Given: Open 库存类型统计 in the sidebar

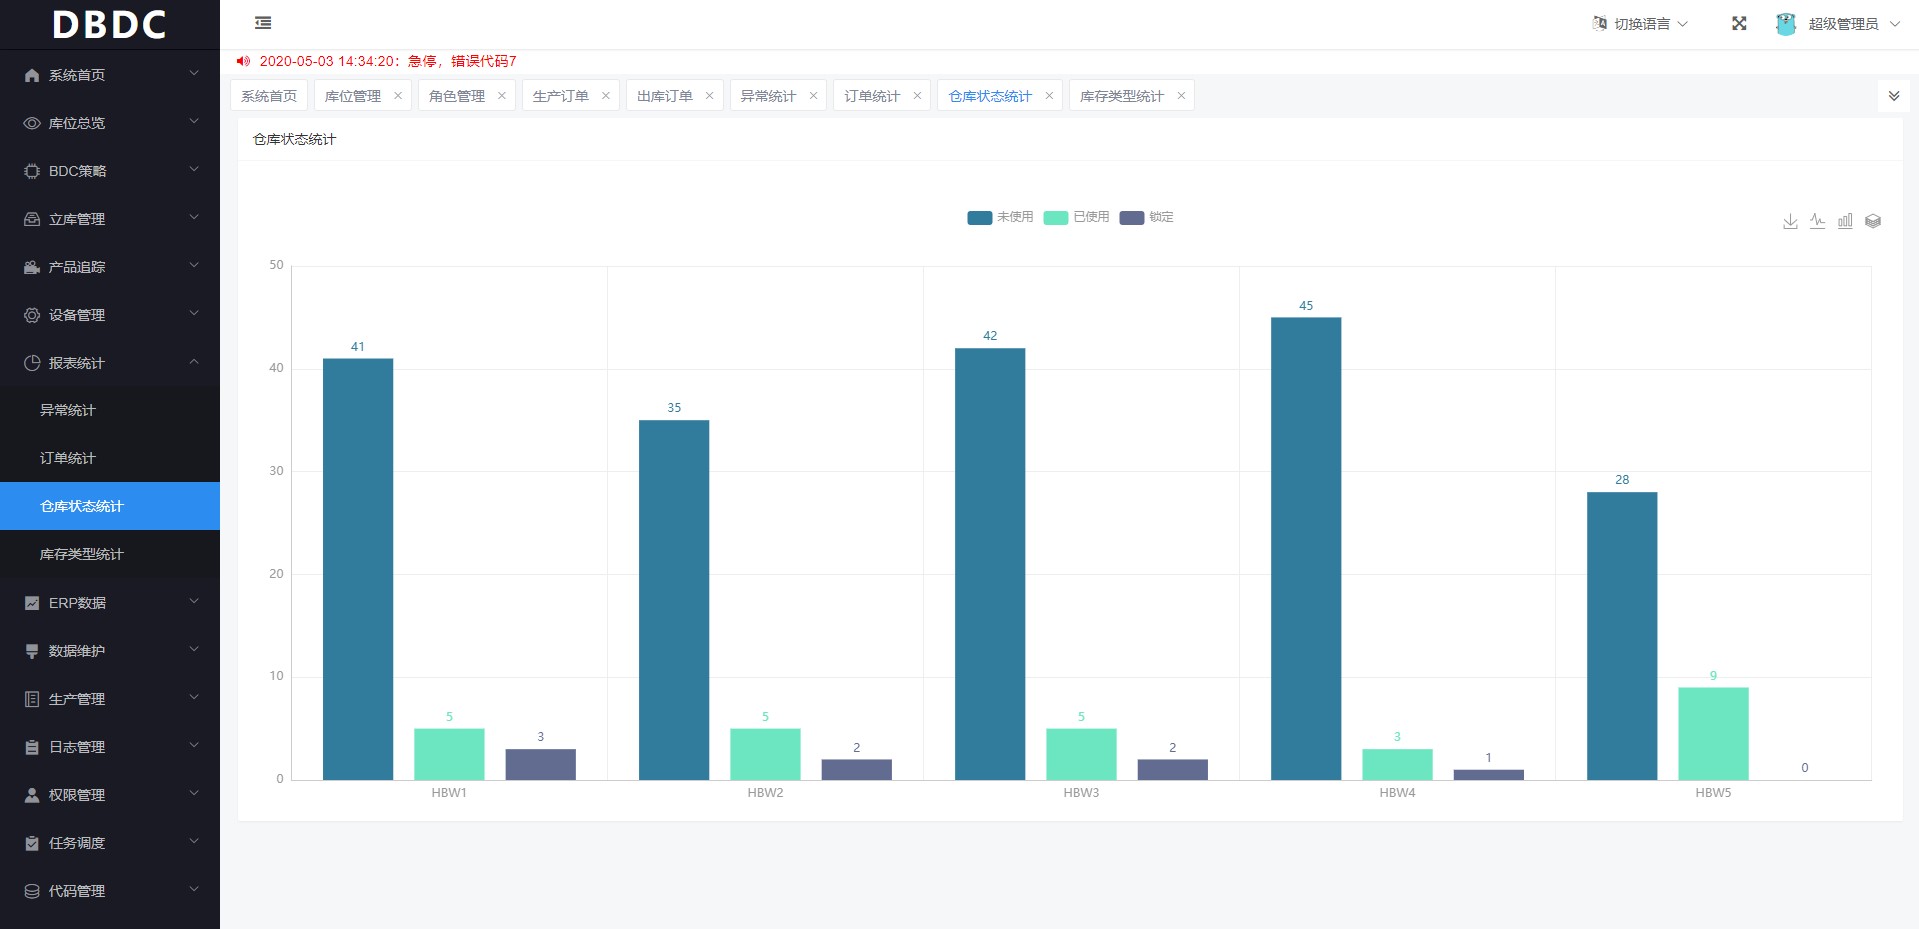Looking at the screenshot, I should tap(82, 554).
